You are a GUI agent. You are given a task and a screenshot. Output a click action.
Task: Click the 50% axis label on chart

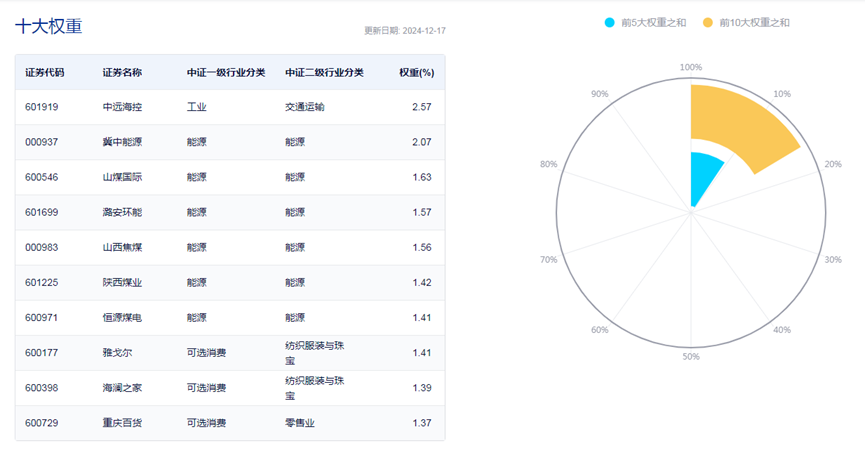691,356
